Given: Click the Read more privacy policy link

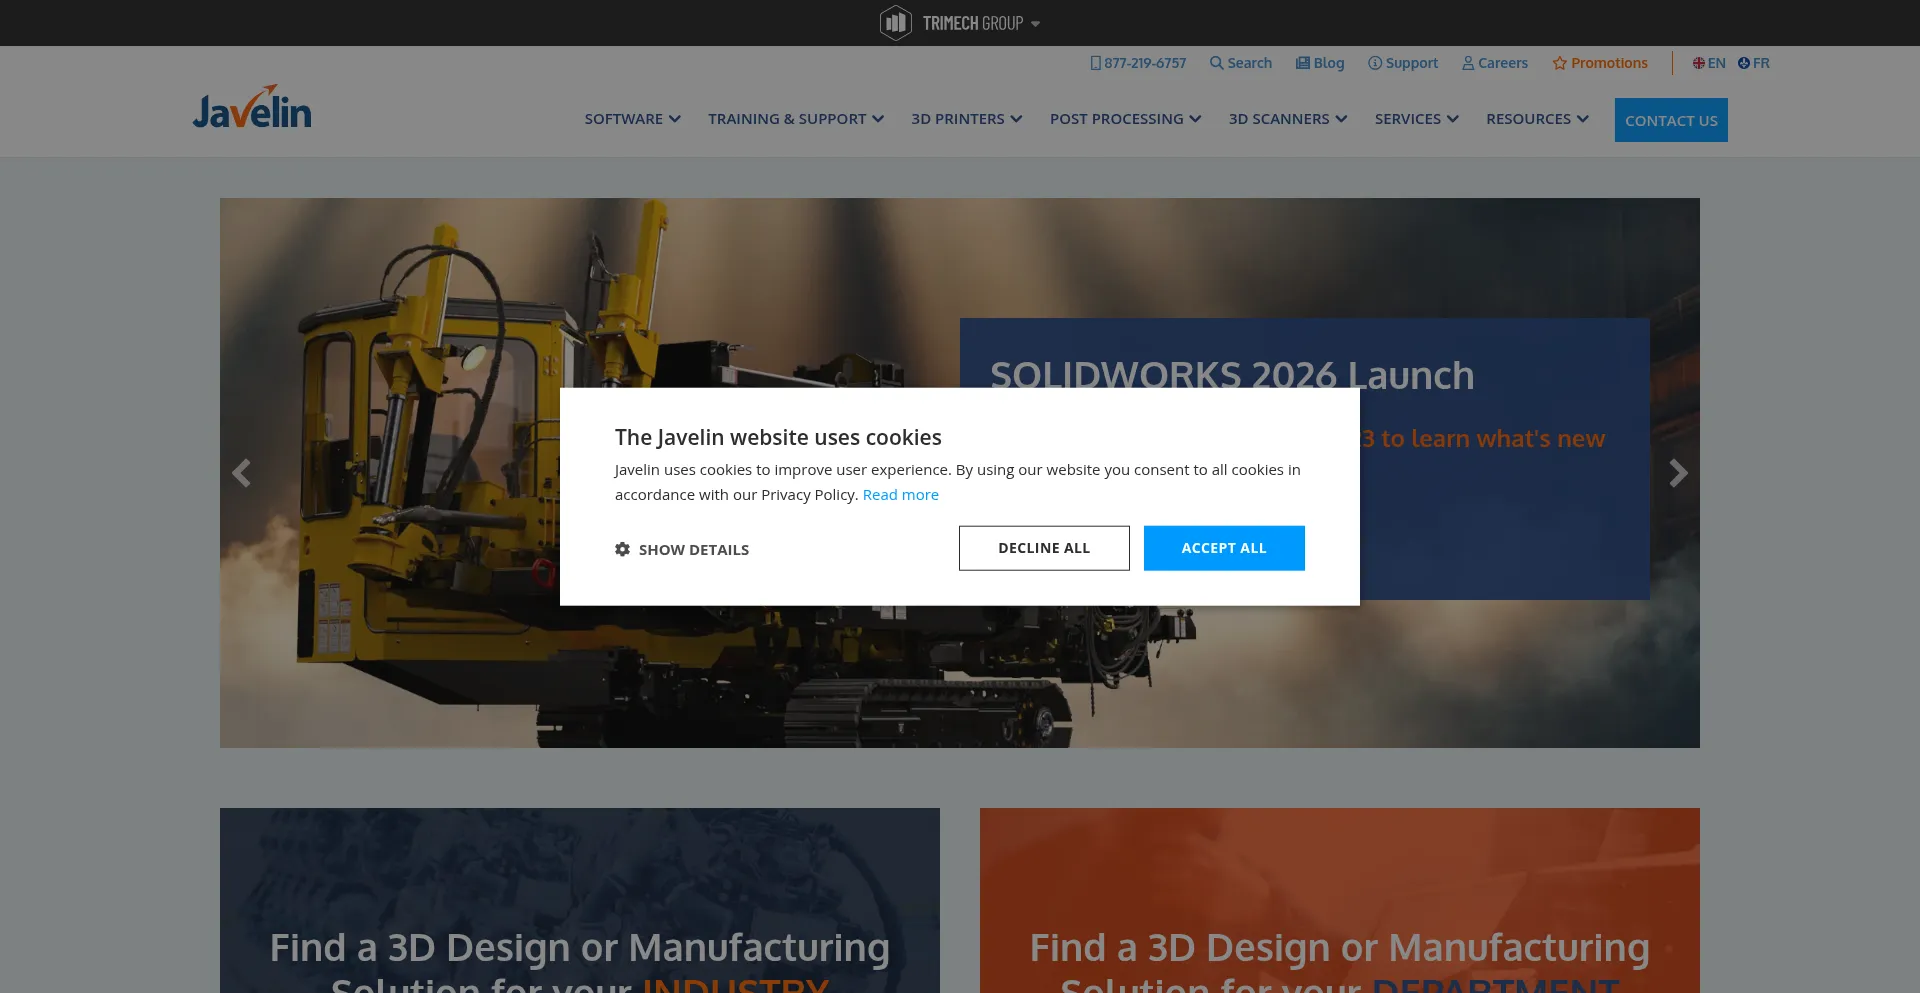Looking at the screenshot, I should pos(900,495).
